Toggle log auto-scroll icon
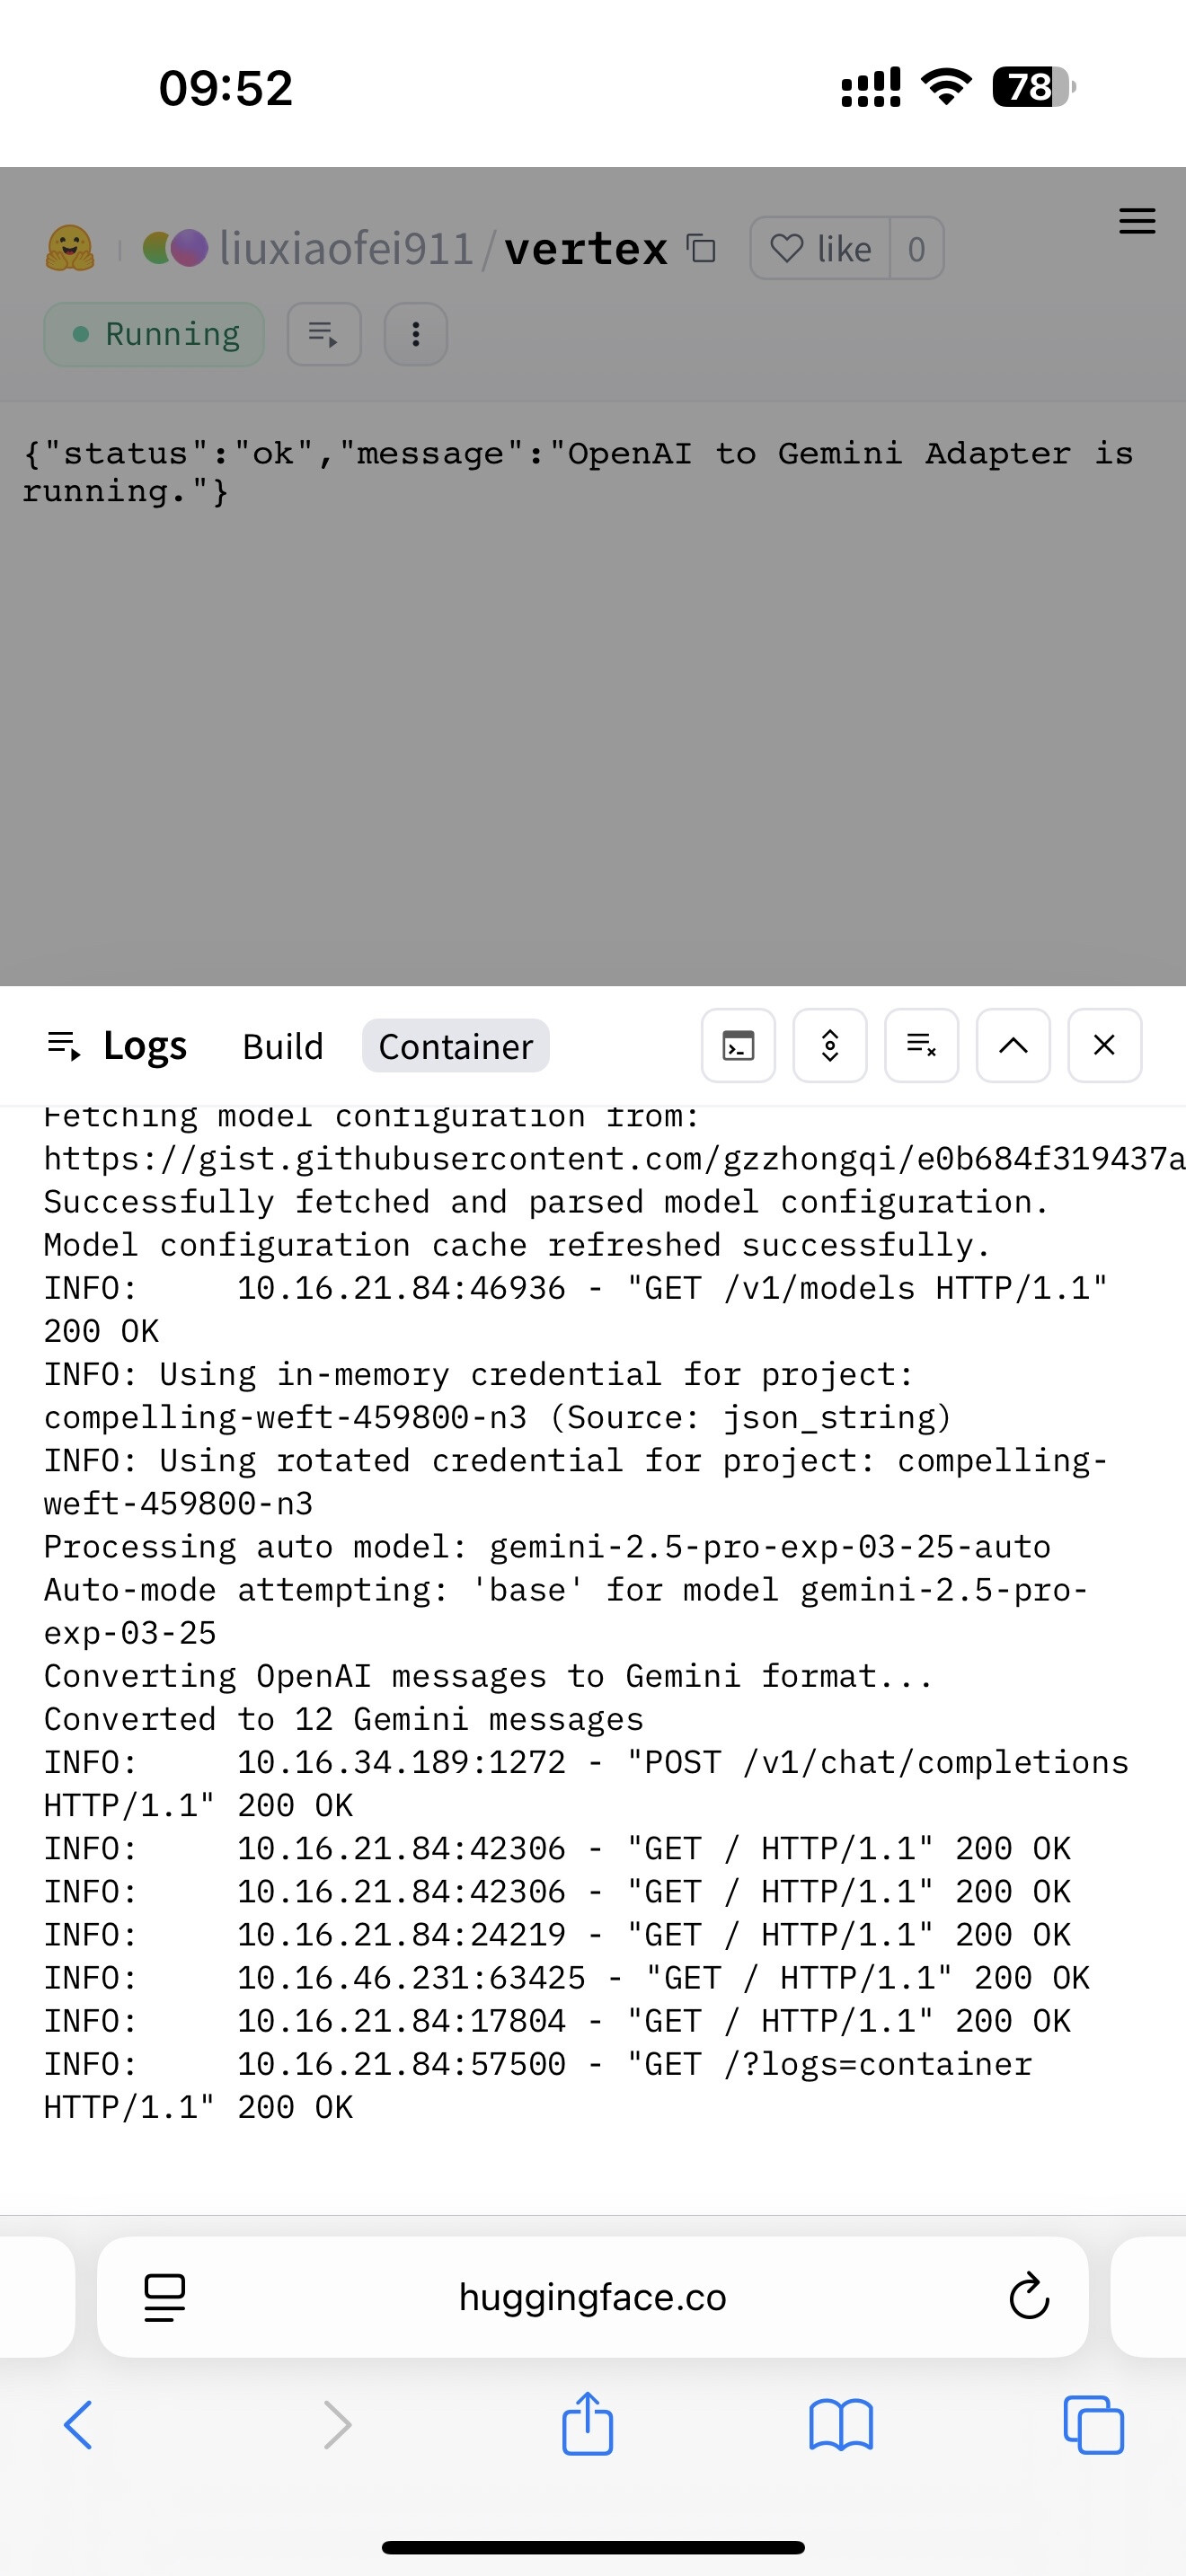This screenshot has height=2576, width=1186. click(x=829, y=1046)
